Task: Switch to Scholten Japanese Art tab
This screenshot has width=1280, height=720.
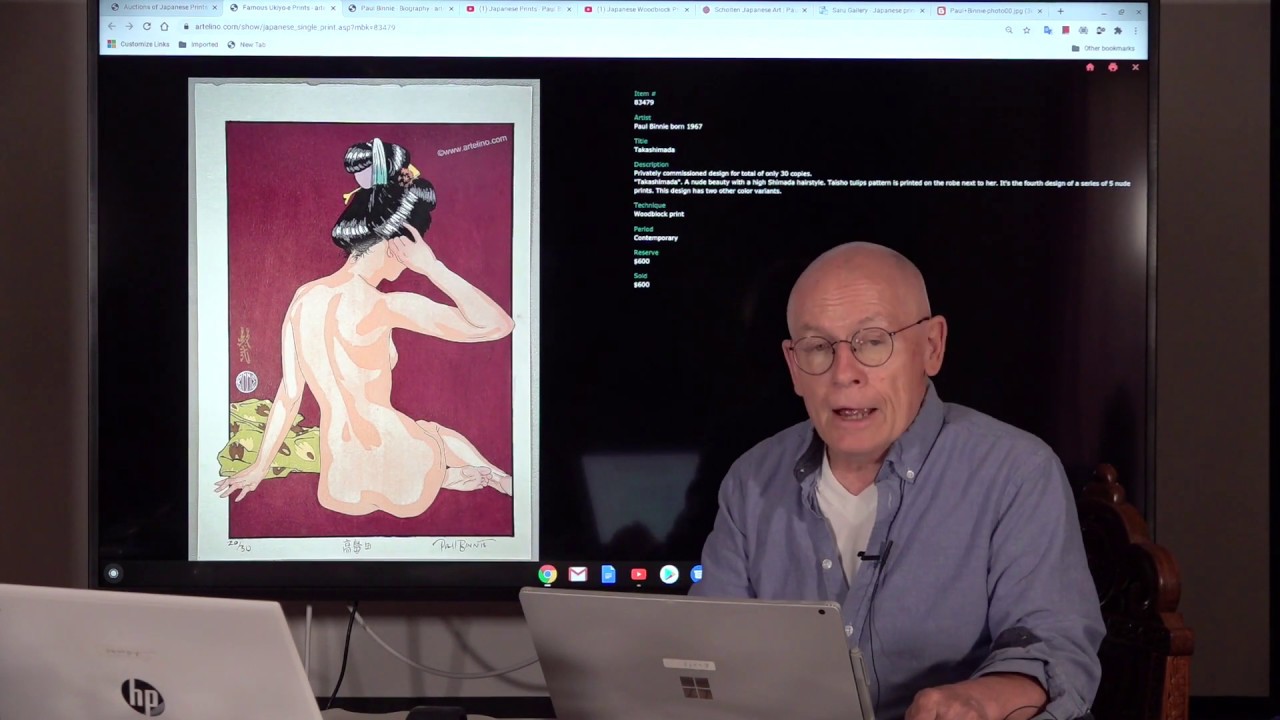Action: [x=754, y=10]
